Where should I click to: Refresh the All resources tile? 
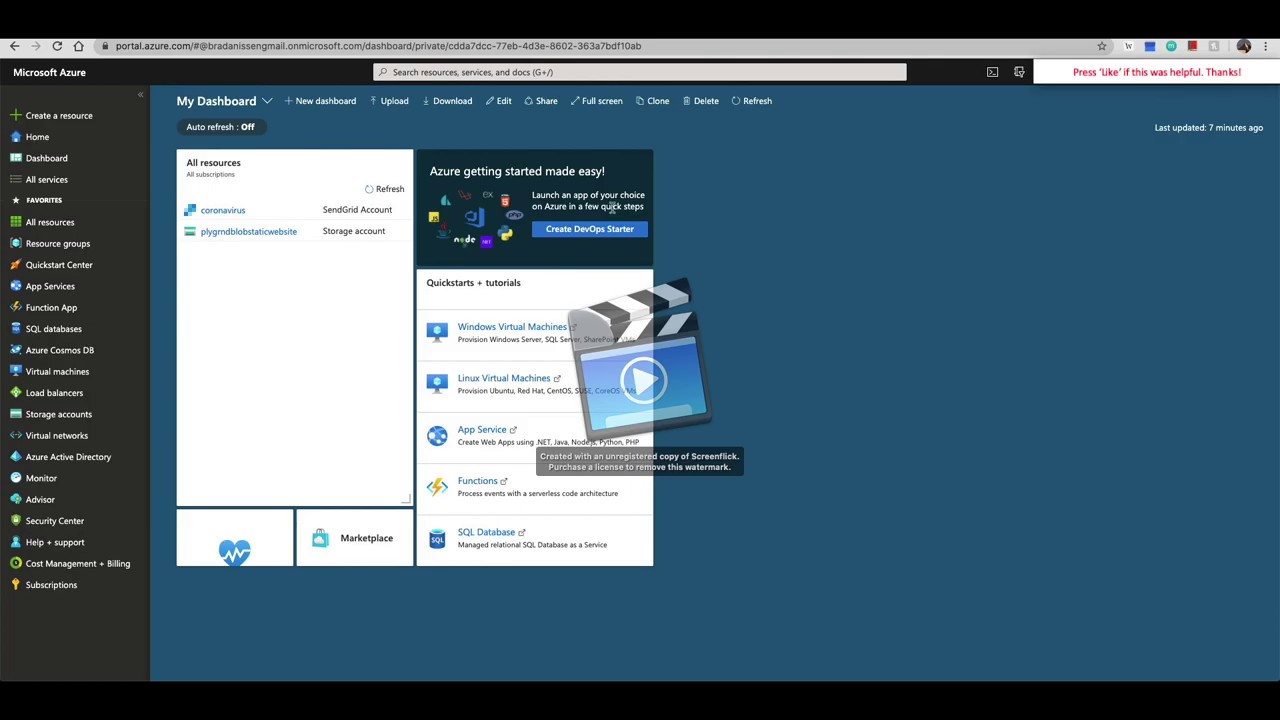click(384, 189)
